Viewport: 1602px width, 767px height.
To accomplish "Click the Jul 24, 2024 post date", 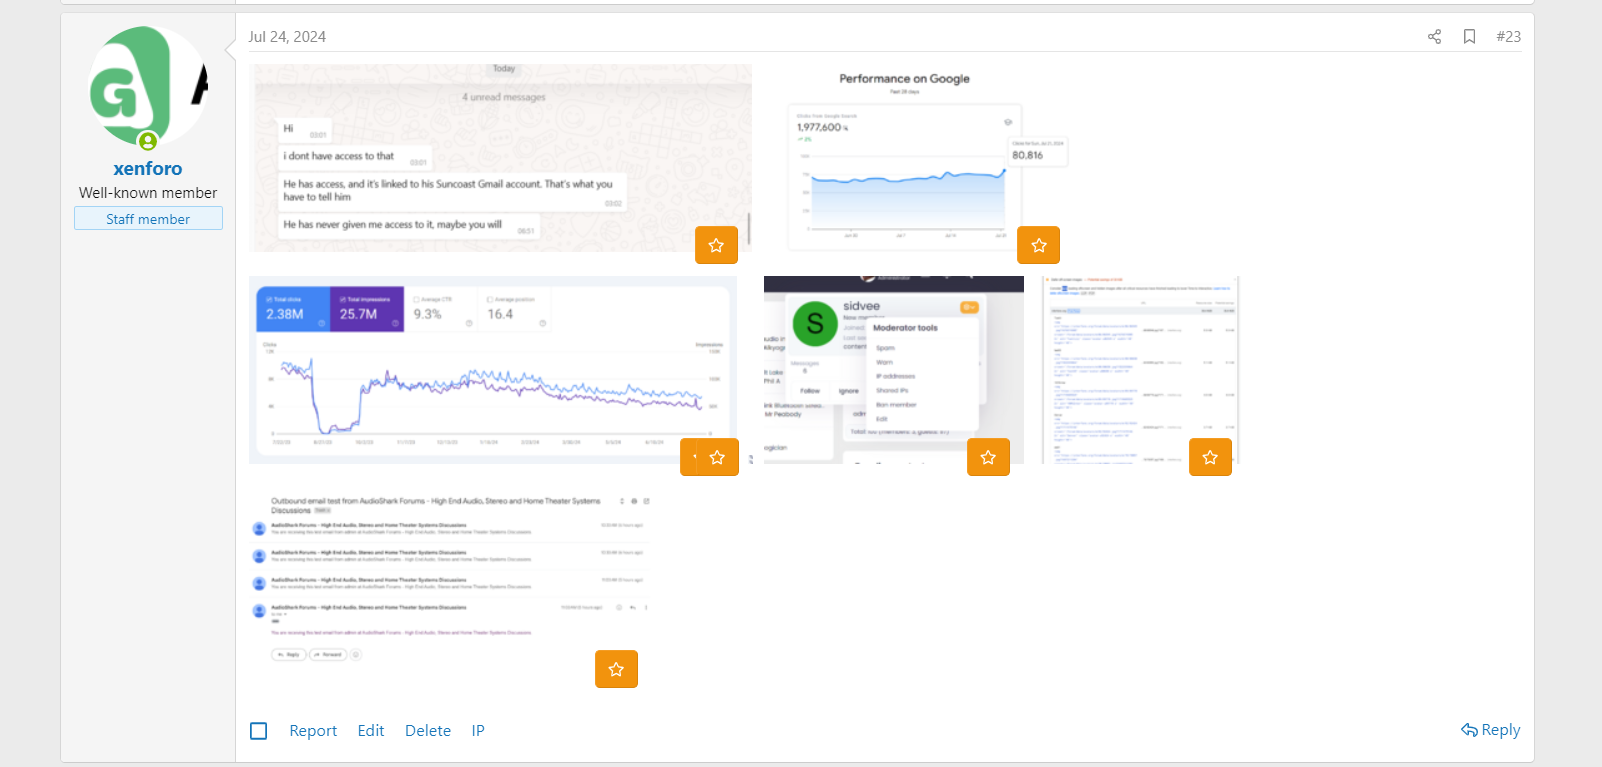I will pyautogui.click(x=287, y=37).
